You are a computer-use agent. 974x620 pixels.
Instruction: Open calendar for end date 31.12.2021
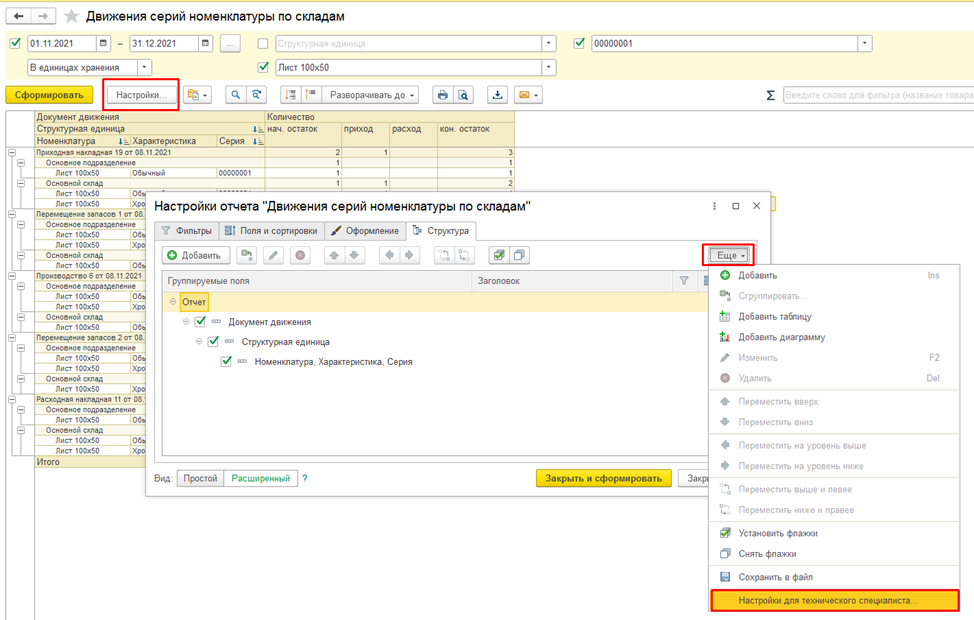[205, 43]
